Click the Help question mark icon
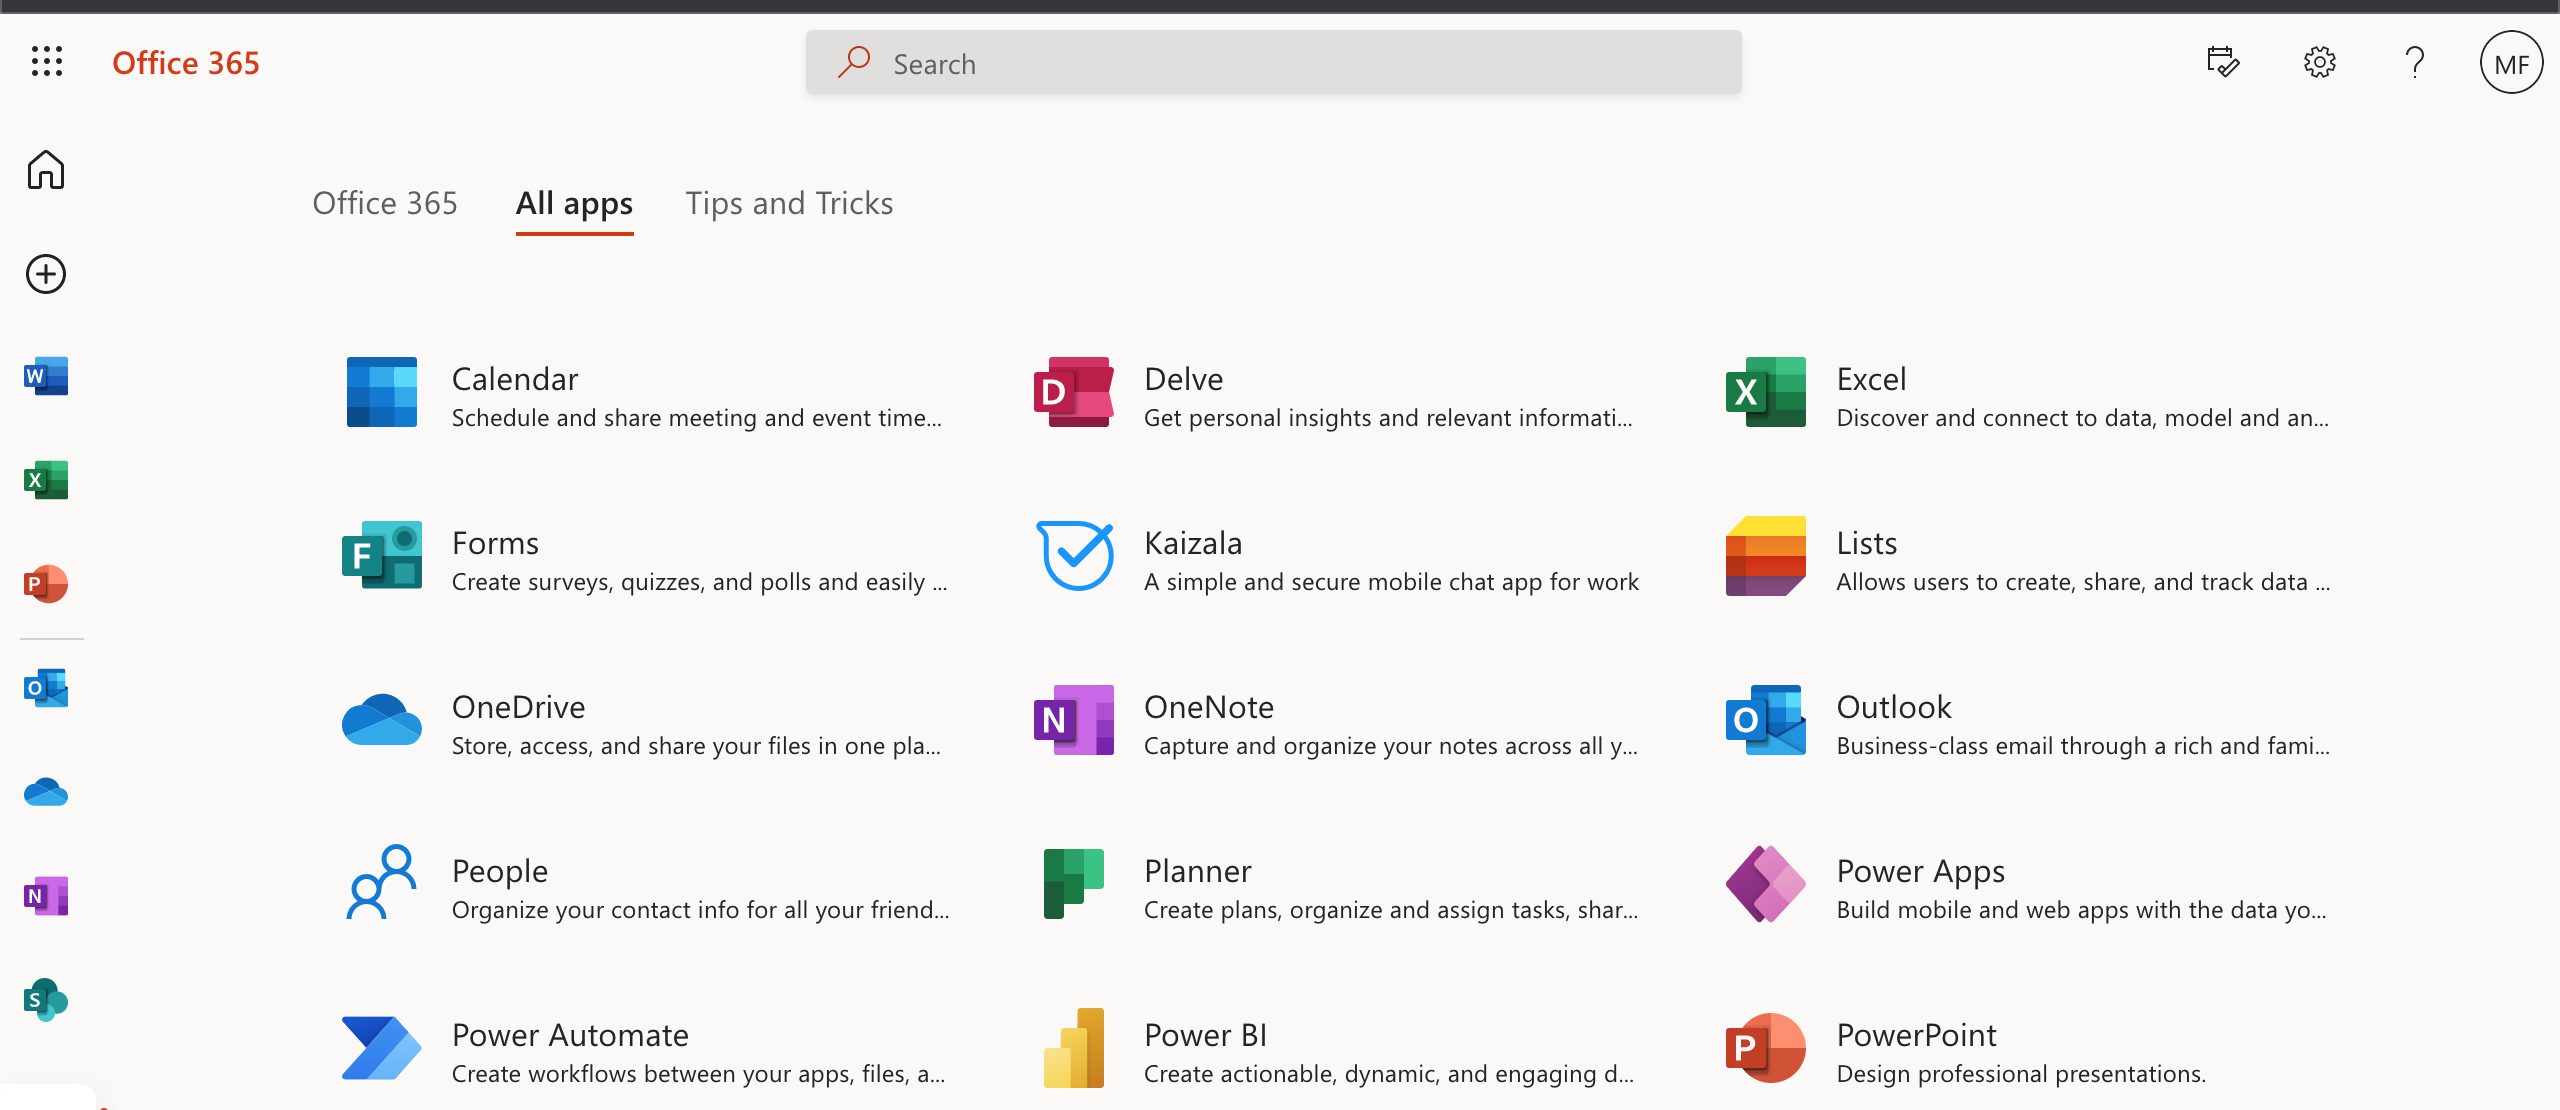Screen dimensions: 2560x1110 click(2415, 63)
